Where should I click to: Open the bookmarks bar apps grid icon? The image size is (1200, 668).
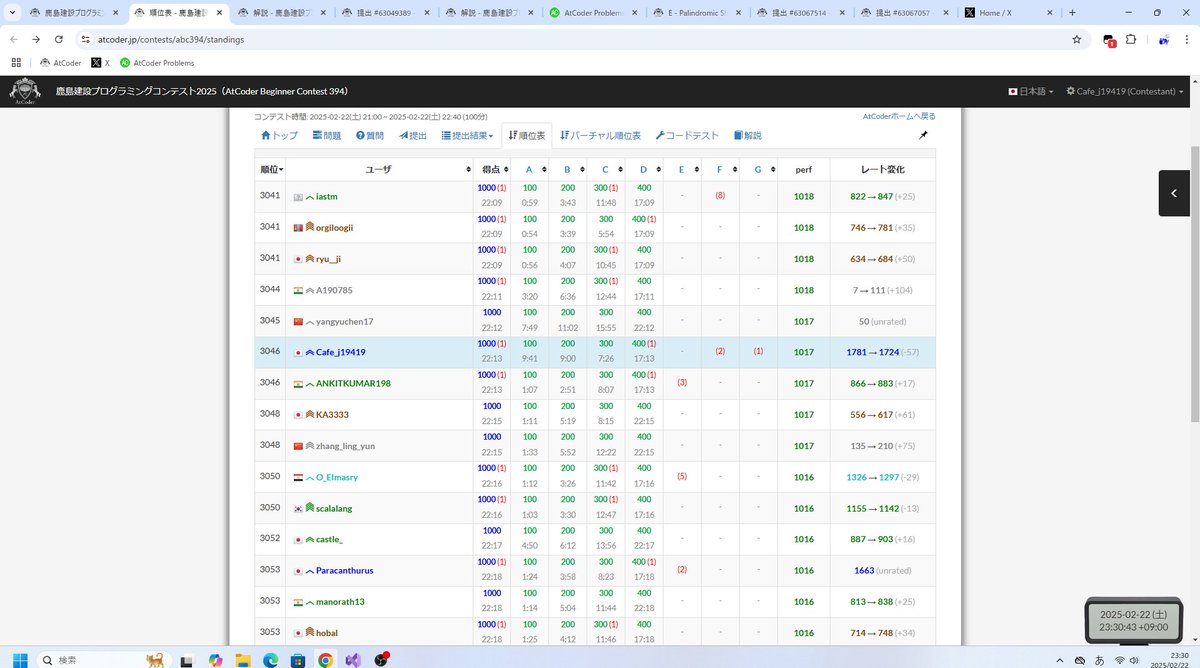pyautogui.click(x=16, y=62)
